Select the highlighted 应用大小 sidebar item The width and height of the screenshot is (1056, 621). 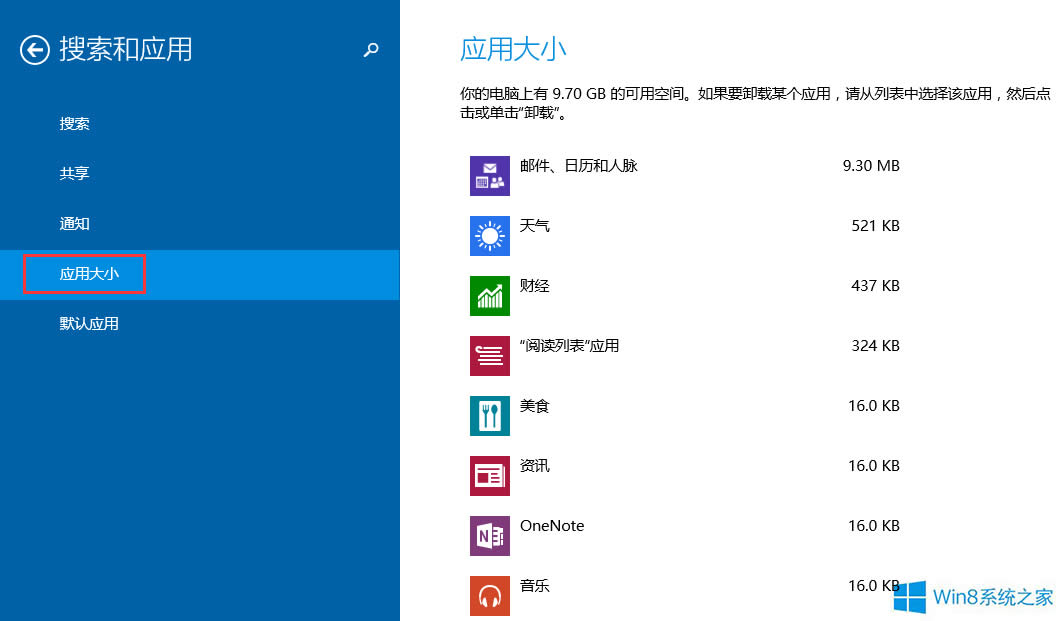[x=85, y=274]
